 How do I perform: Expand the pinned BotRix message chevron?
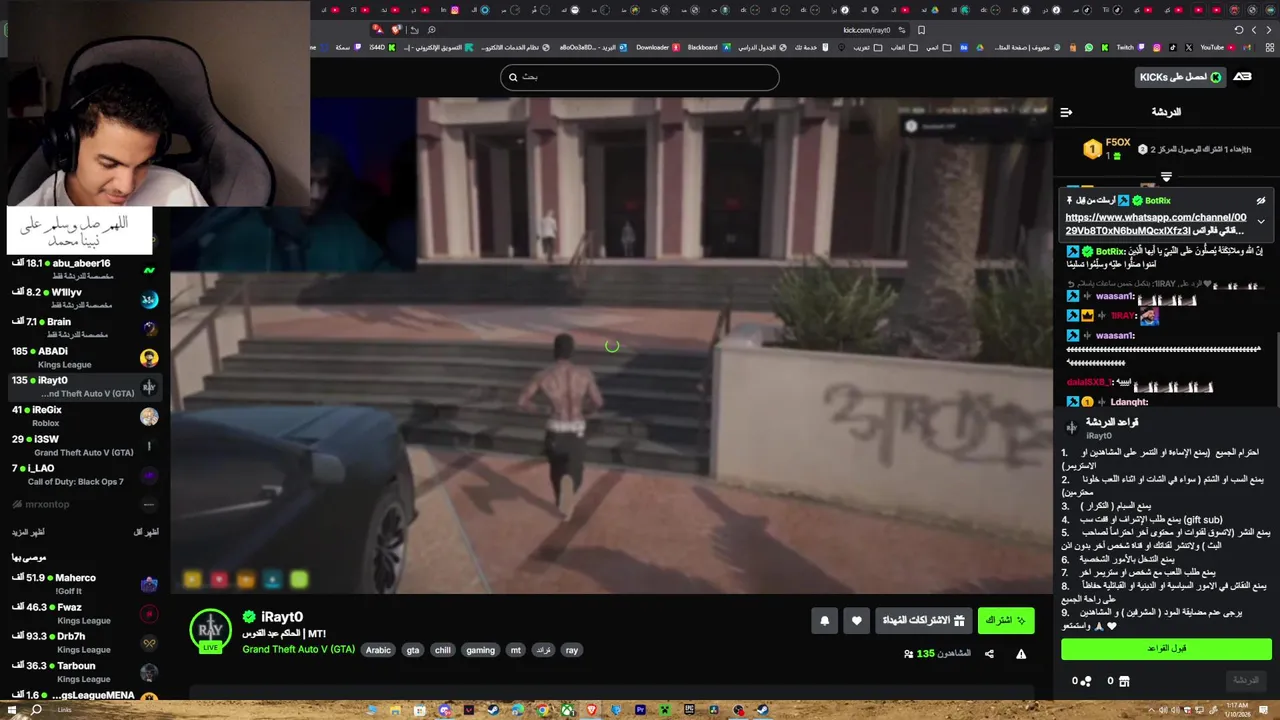click(1261, 221)
